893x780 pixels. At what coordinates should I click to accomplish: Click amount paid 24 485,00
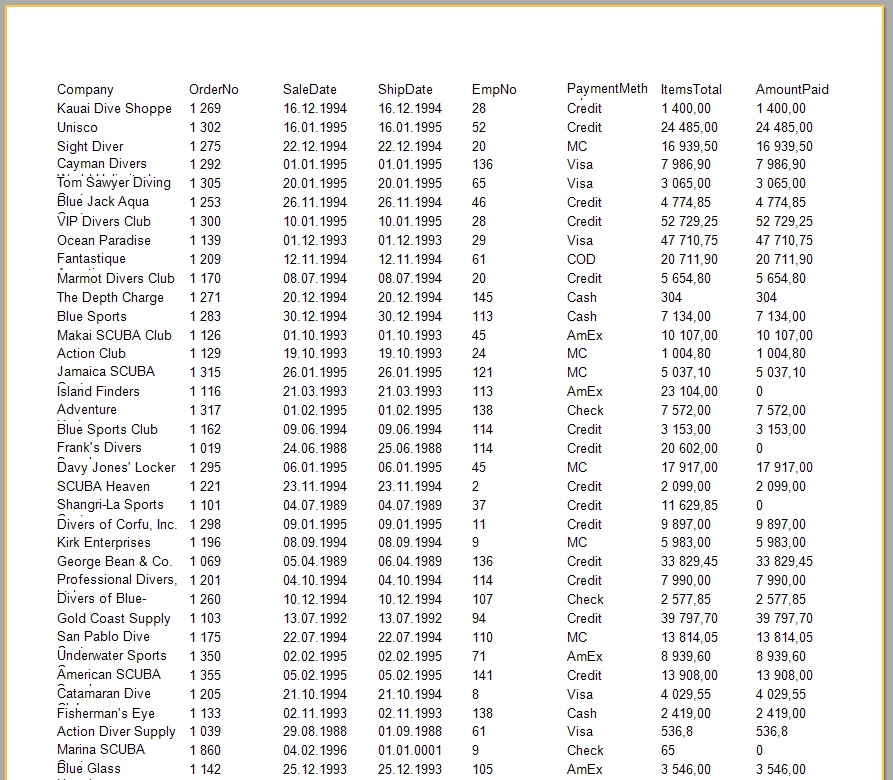click(x=784, y=128)
